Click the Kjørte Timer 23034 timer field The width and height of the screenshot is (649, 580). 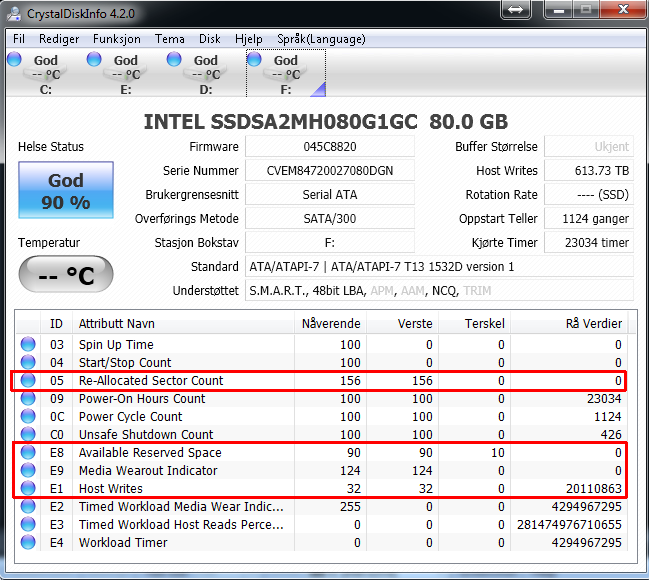pyautogui.click(x=589, y=243)
